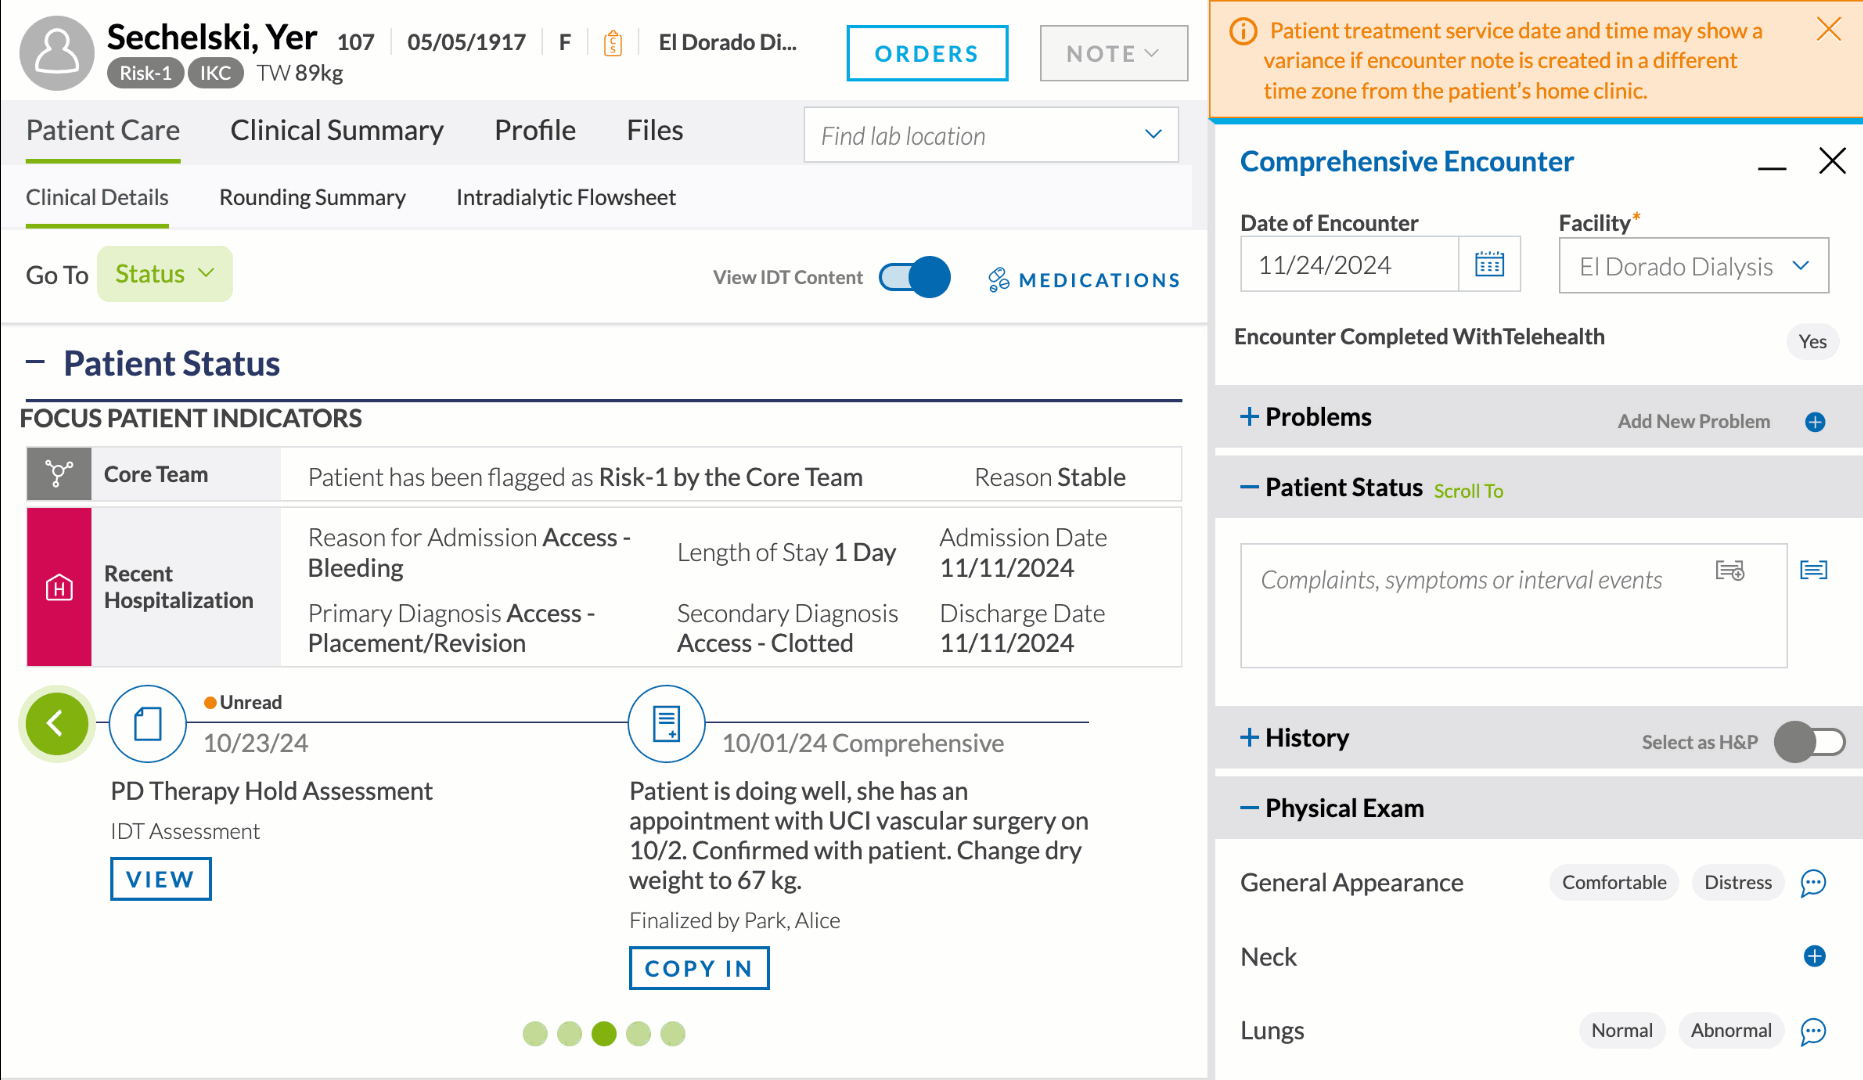Click the IKC patient badge
The image size is (1863, 1080).
215,73
